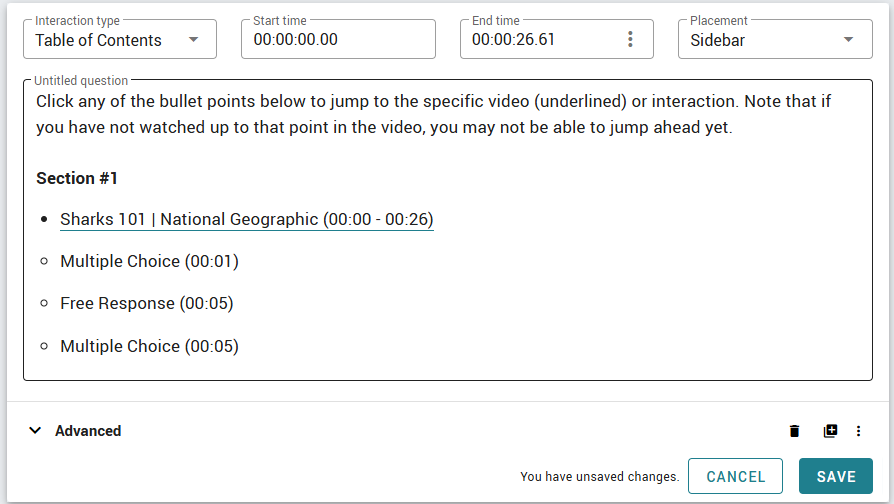
Task: Click Table of Contents interaction type value
Action: pyautogui.click(x=98, y=40)
